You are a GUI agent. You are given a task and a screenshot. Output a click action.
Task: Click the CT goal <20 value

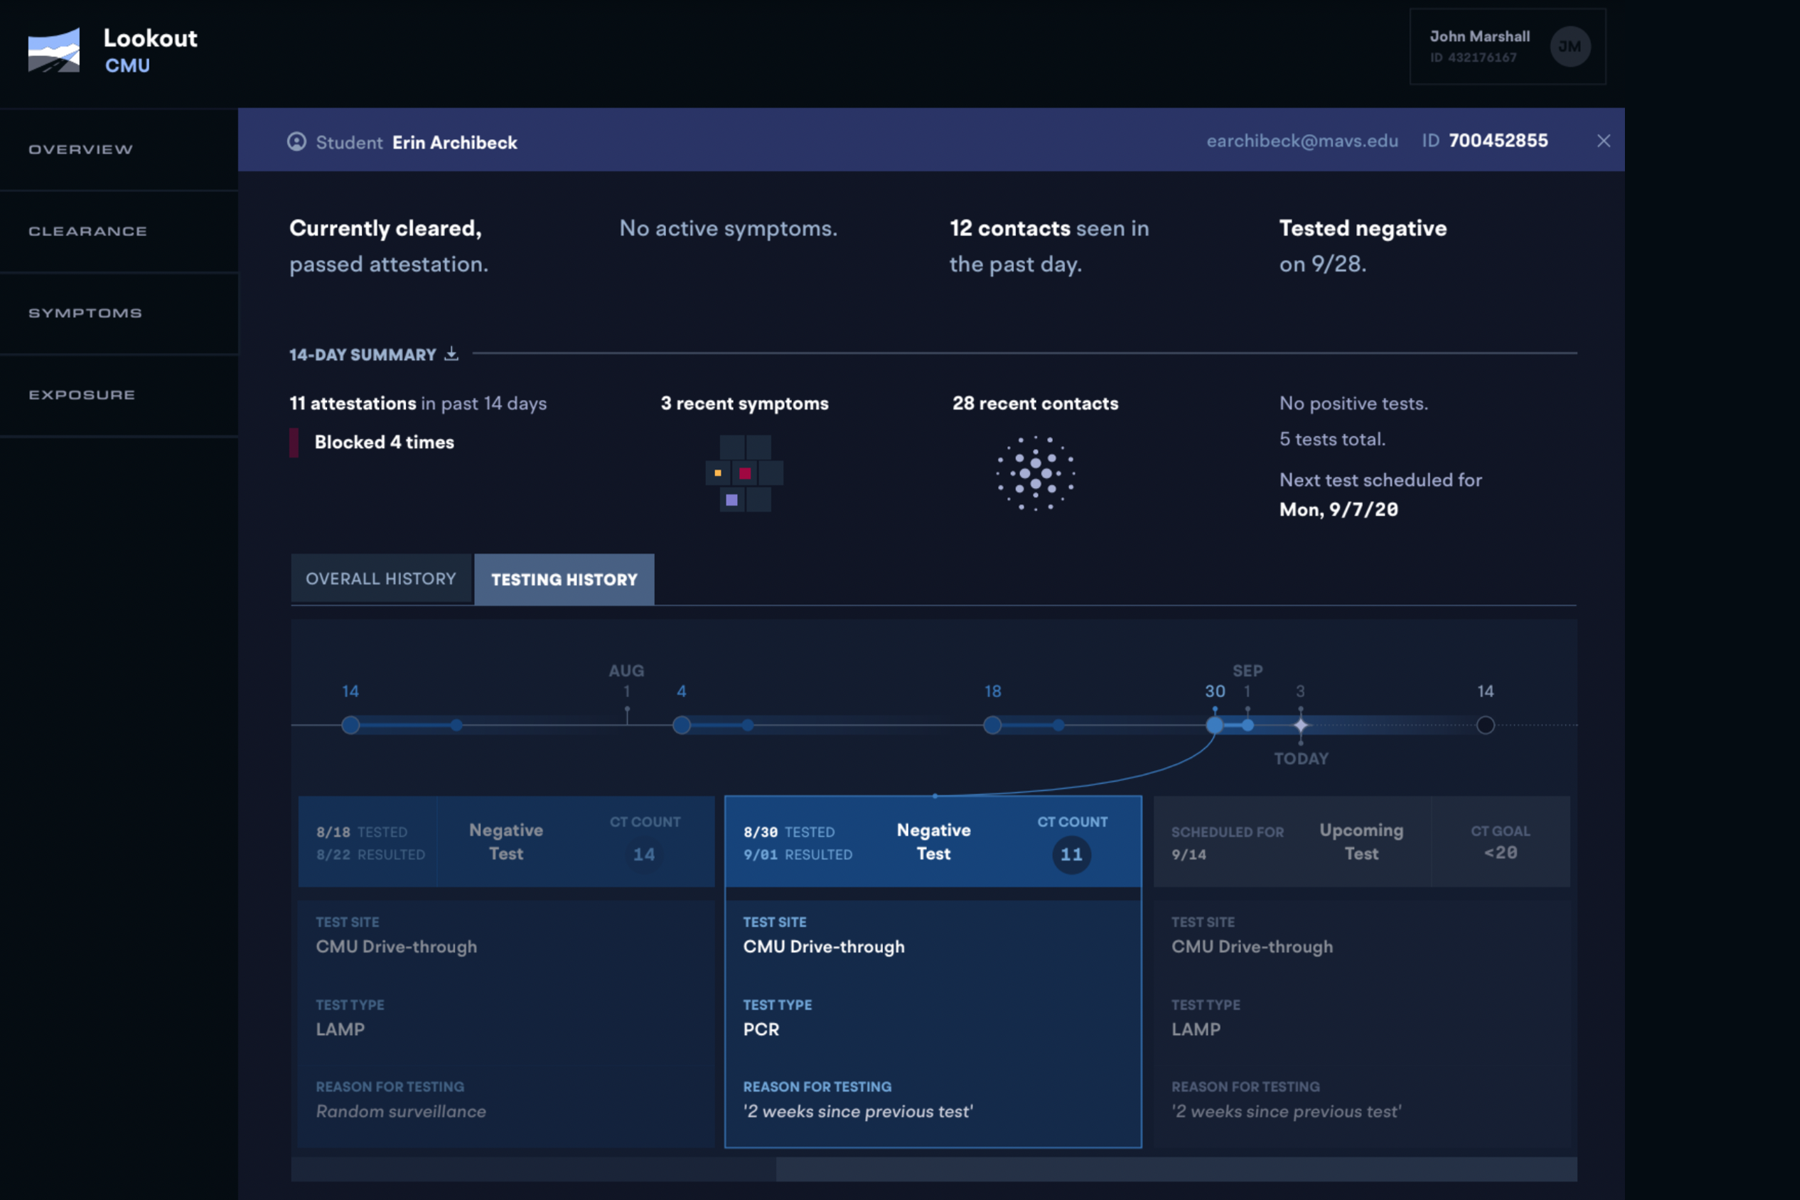pyautogui.click(x=1500, y=853)
